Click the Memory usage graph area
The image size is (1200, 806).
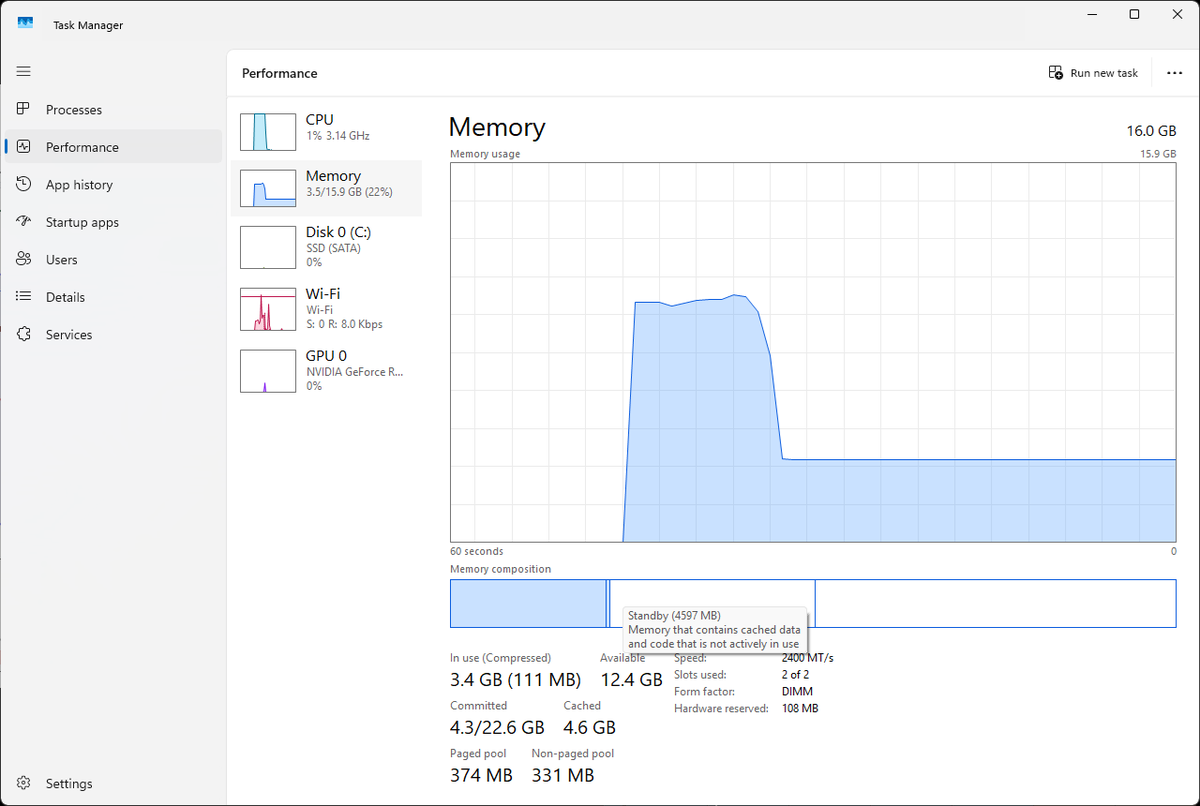[813, 352]
